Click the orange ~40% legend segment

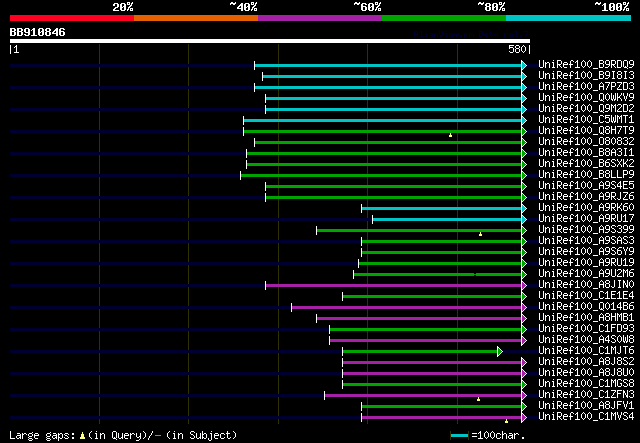pyautogui.click(x=196, y=18)
